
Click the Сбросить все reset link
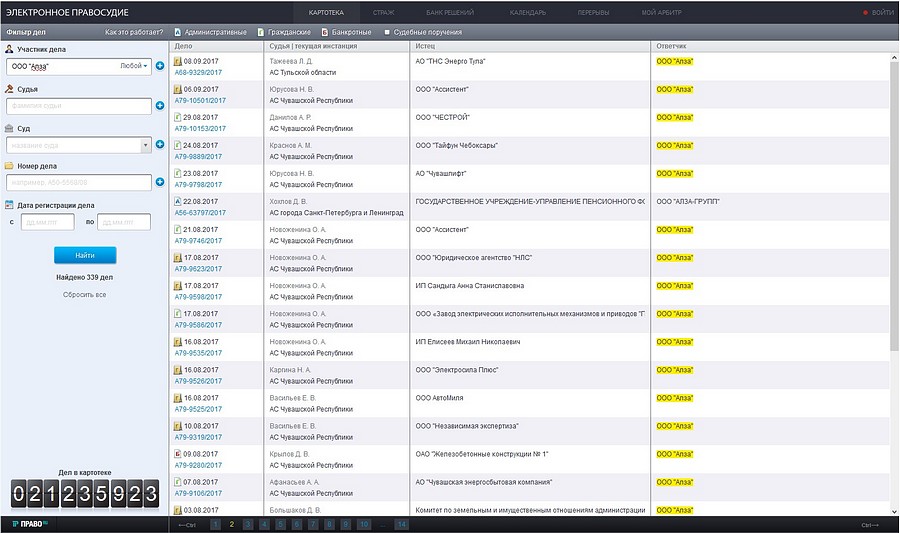(x=84, y=294)
